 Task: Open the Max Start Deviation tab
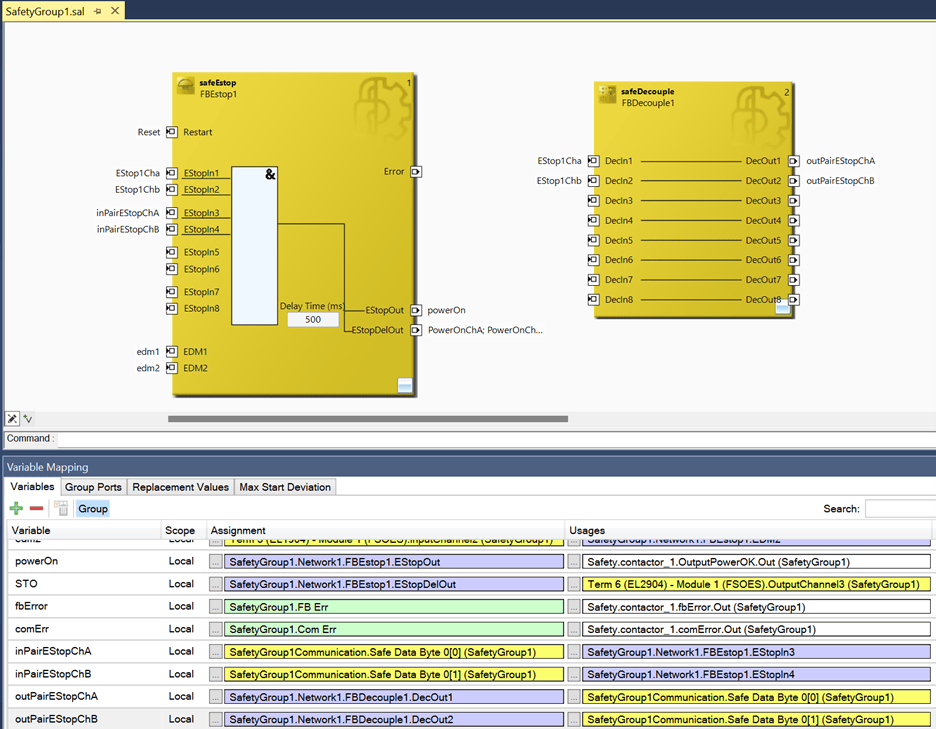pos(285,487)
